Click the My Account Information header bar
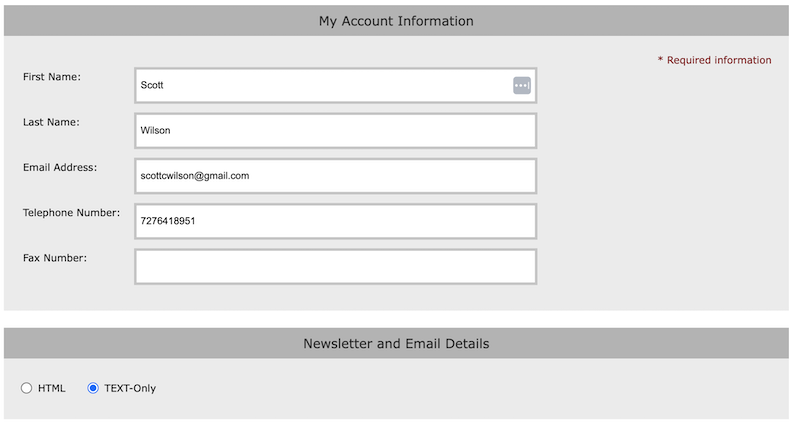Viewport: 800px width, 429px height. 396,21
